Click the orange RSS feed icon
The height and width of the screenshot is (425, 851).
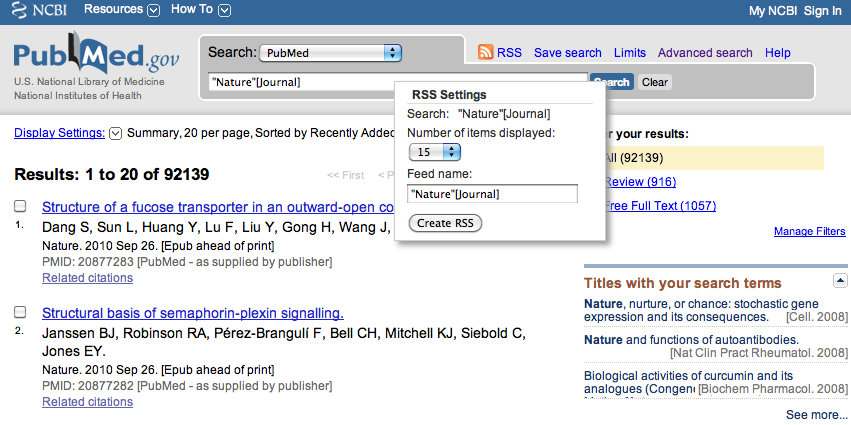486,52
